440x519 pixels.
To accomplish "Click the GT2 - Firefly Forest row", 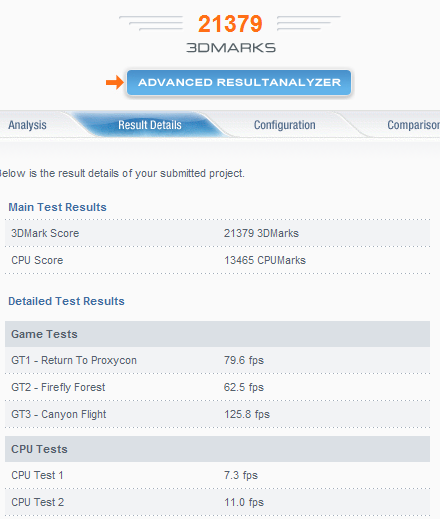I will (x=217, y=387).
